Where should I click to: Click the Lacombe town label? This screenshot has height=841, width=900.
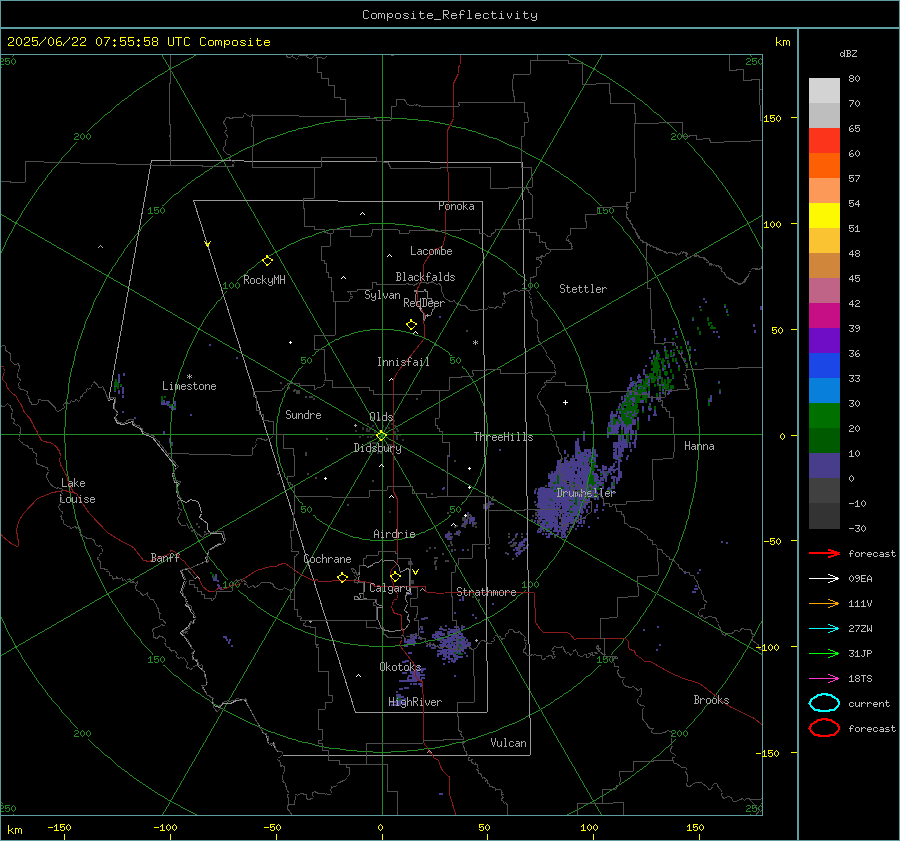pos(431,251)
